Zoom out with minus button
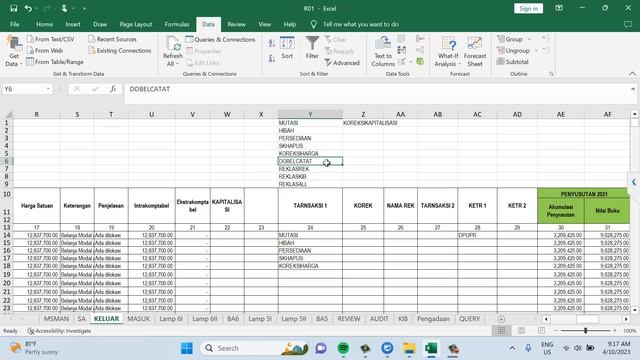This screenshot has width=640, height=360. [x=555, y=331]
